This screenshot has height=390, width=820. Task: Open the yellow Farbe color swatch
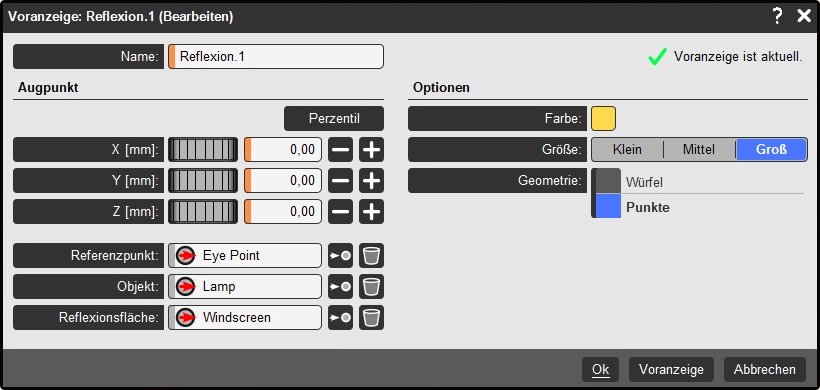[x=603, y=119]
